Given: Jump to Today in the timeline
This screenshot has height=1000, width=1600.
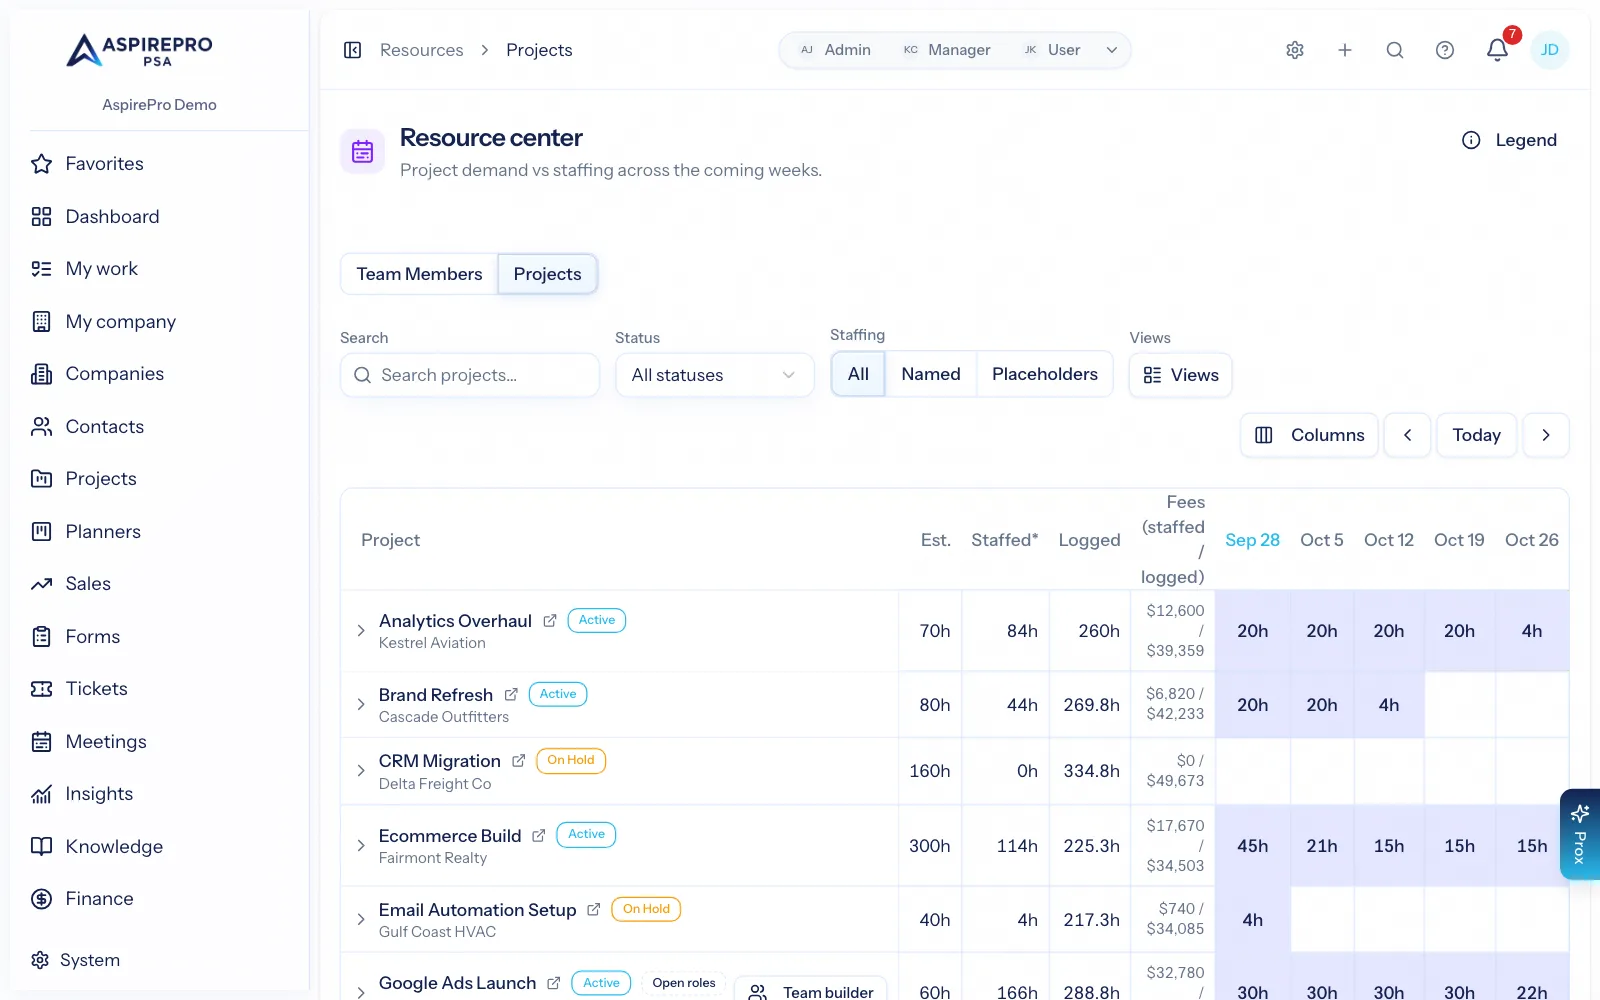Looking at the screenshot, I should tap(1477, 435).
